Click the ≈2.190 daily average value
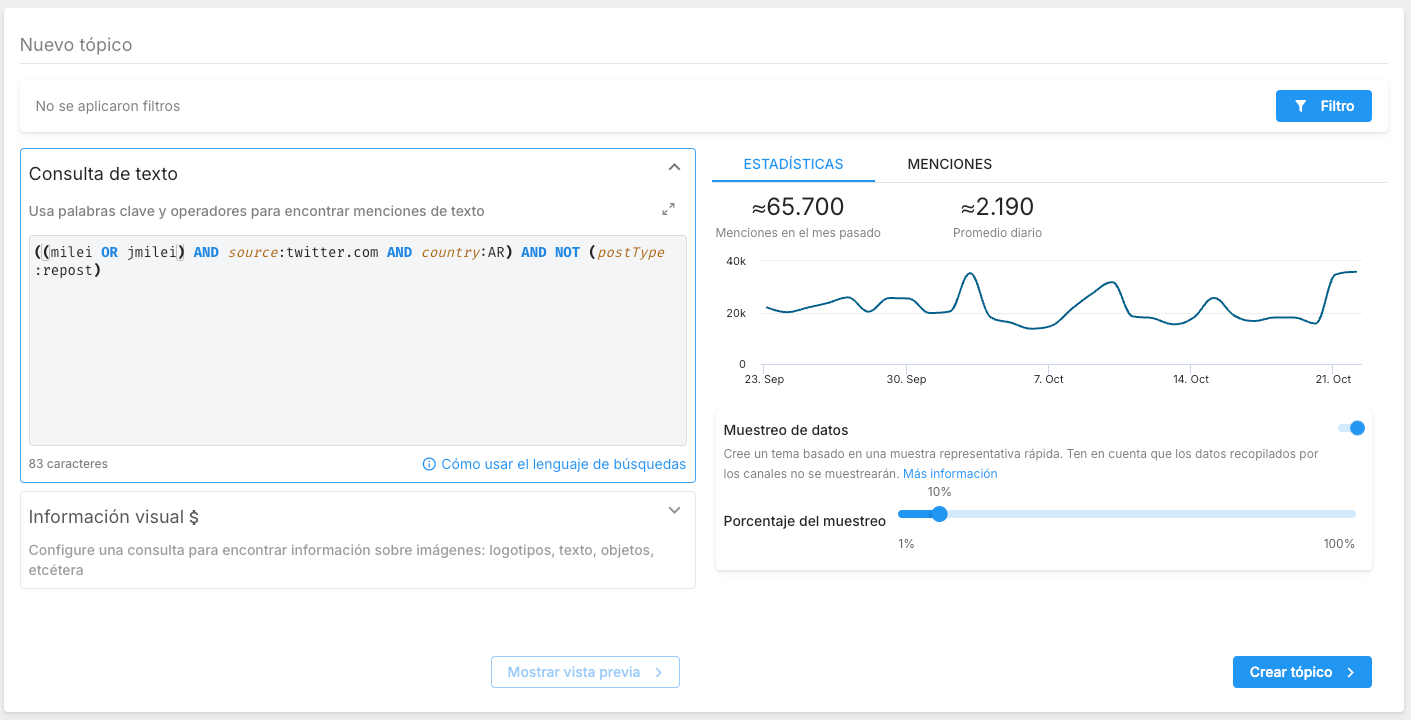This screenshot has width=1411, height=720. [997, 207]
